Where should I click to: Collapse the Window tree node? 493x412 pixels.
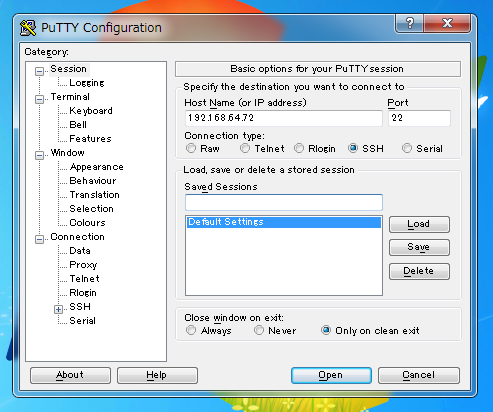pyautogui.click(x=39, y=155)
